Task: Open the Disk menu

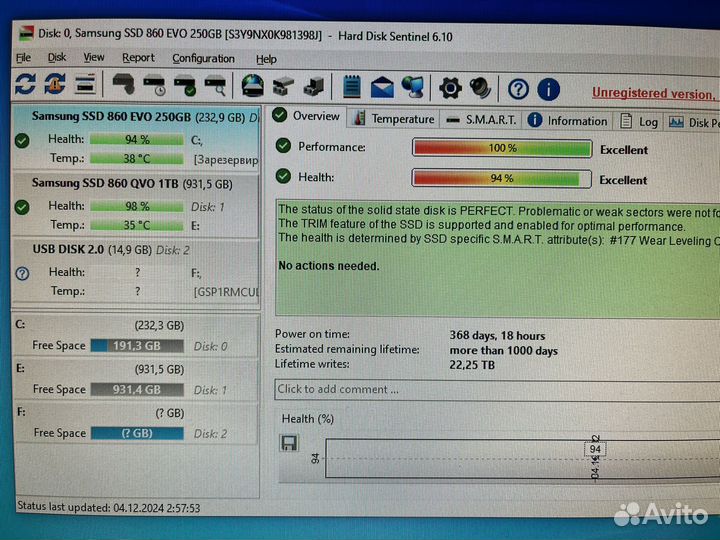Action: pyautogui.click(x=57, y=57)
